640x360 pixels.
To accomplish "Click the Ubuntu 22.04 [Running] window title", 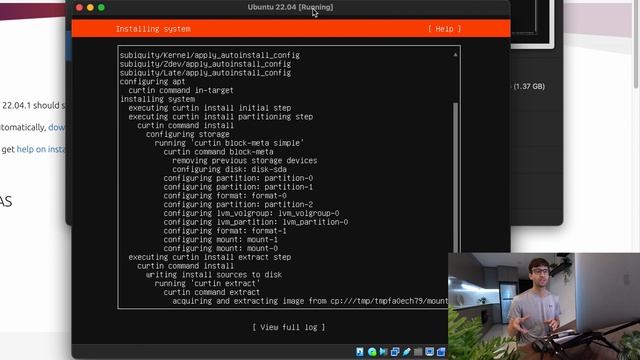I will click(x=290, y=7).
